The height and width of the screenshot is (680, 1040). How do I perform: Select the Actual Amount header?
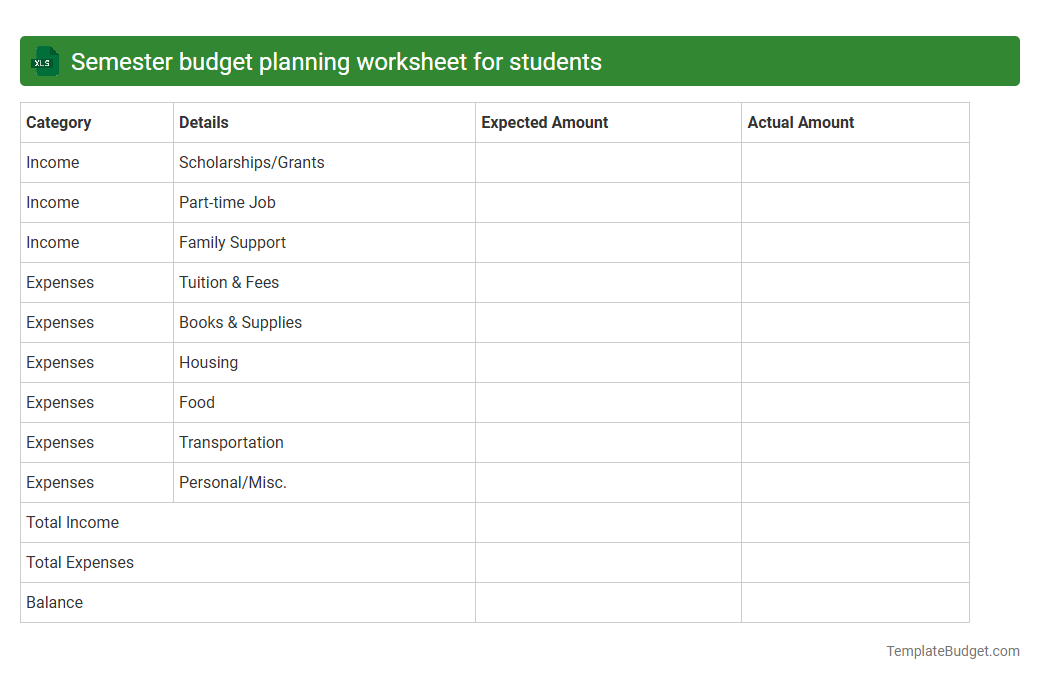[x=801, y=122]
